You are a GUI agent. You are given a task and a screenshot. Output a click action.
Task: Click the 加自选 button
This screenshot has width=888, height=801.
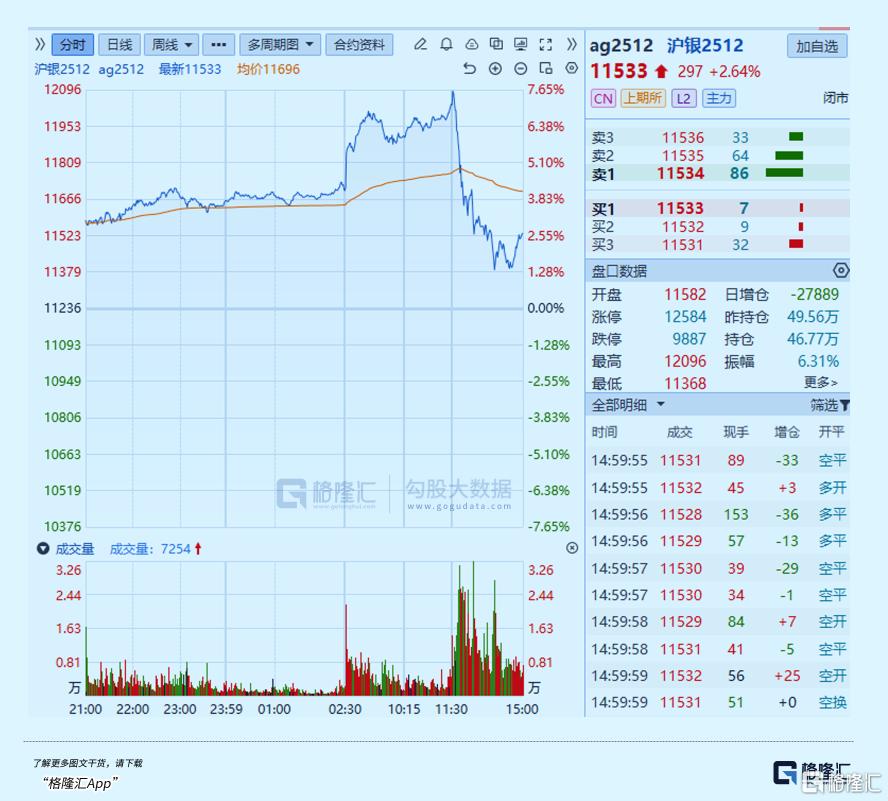coord(817,46)
